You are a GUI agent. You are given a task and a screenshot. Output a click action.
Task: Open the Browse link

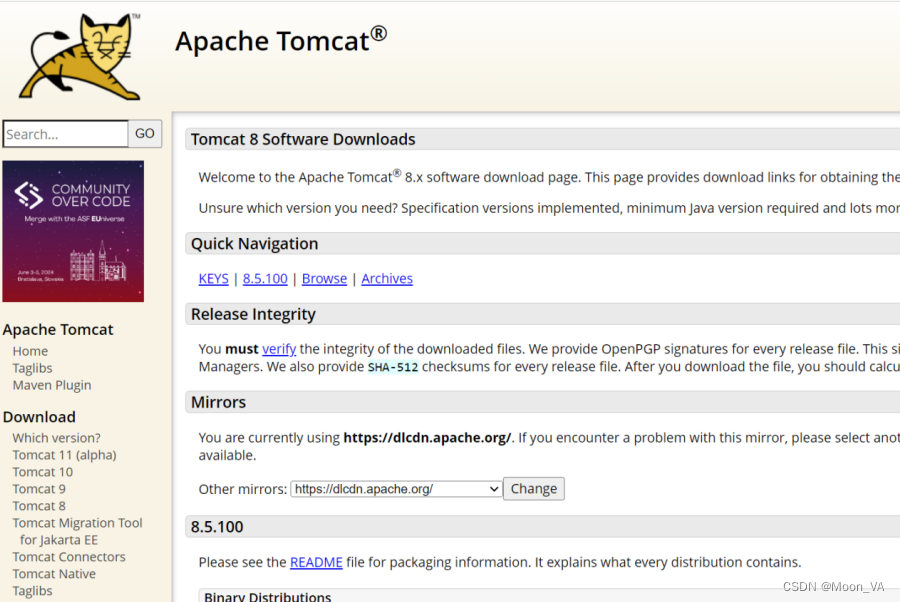pyautogui.click(x=324, y=279)
